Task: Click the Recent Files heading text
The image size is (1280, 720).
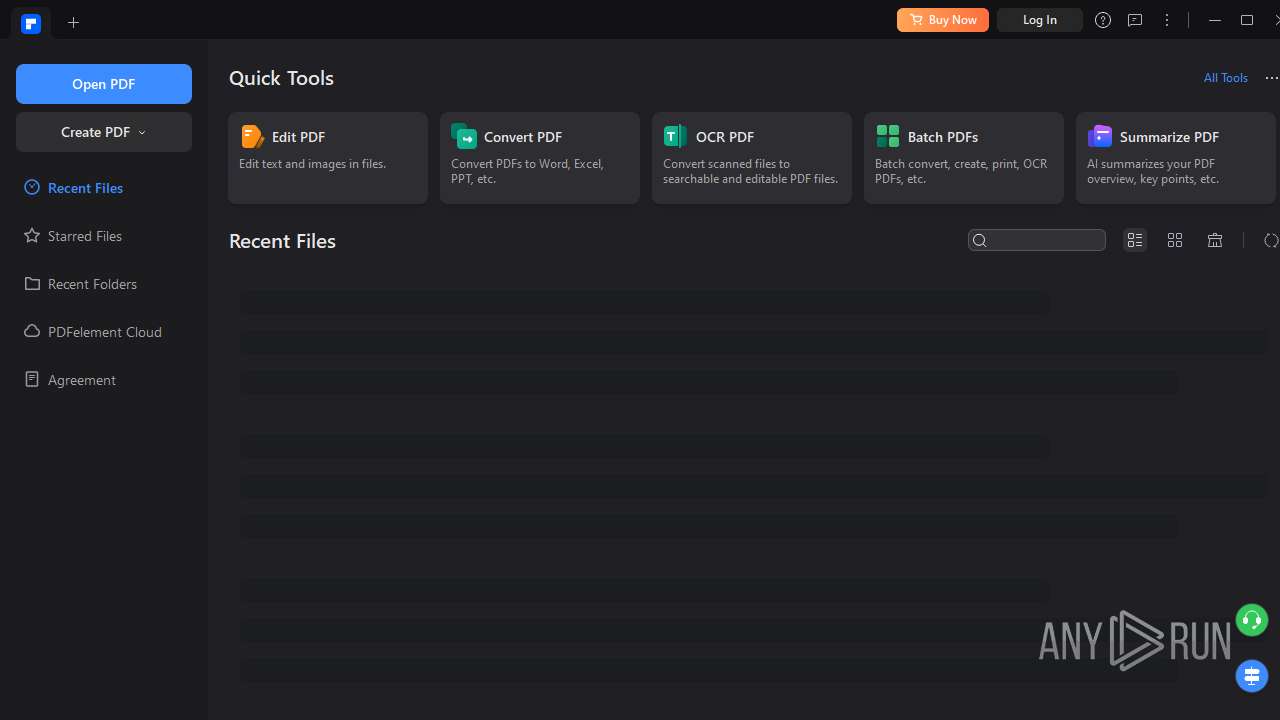Action: pyautogui.click(x=282, y=241)
